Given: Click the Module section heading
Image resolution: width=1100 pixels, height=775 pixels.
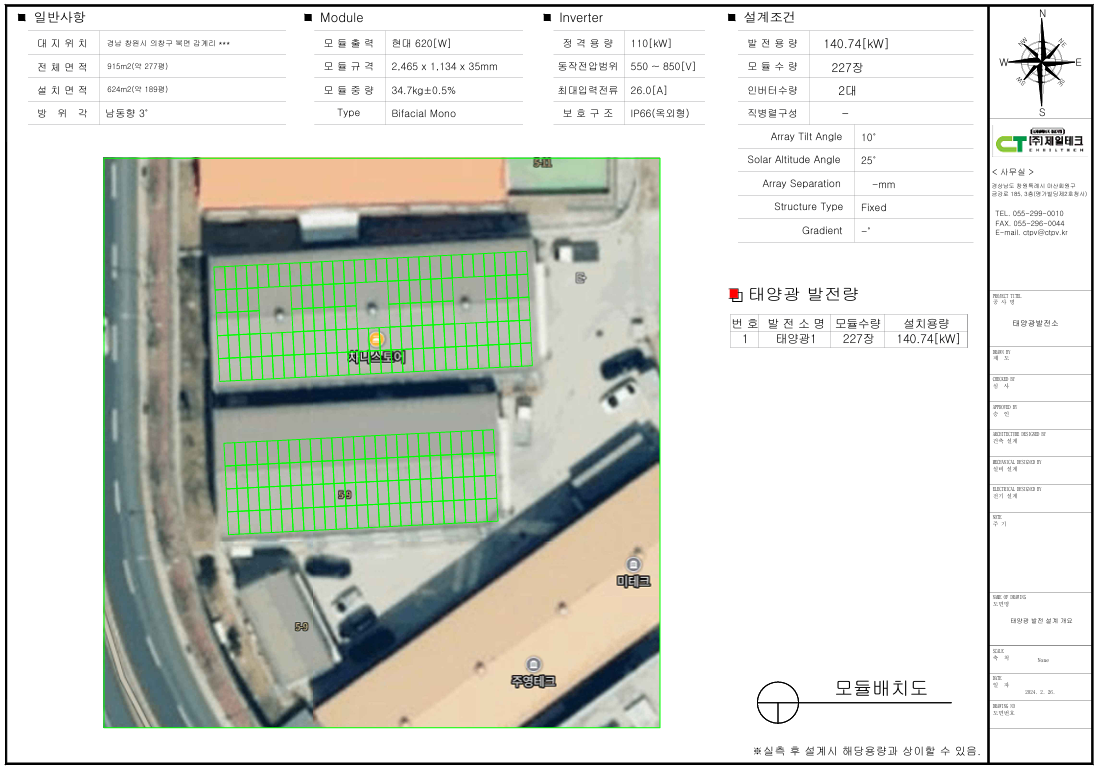Looking at the screenshot, I should tap(341, 18).
